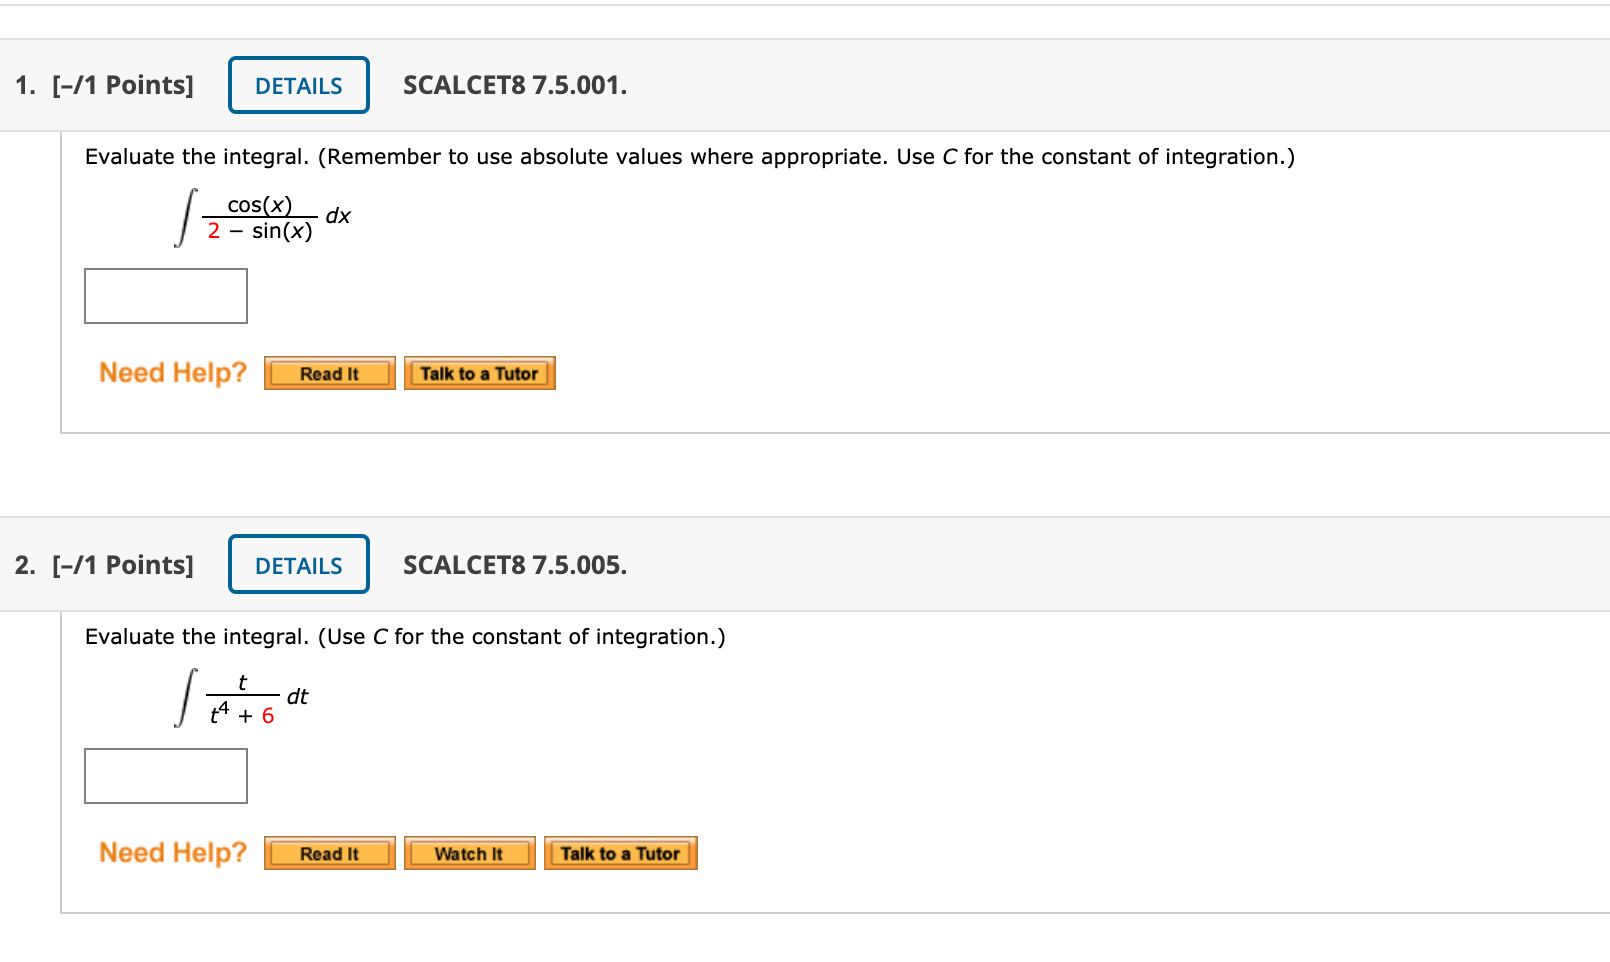Click the [-/1 Points] label of question 2
This screenshot has height=962, width=1610.
click(x=121, y=564)
